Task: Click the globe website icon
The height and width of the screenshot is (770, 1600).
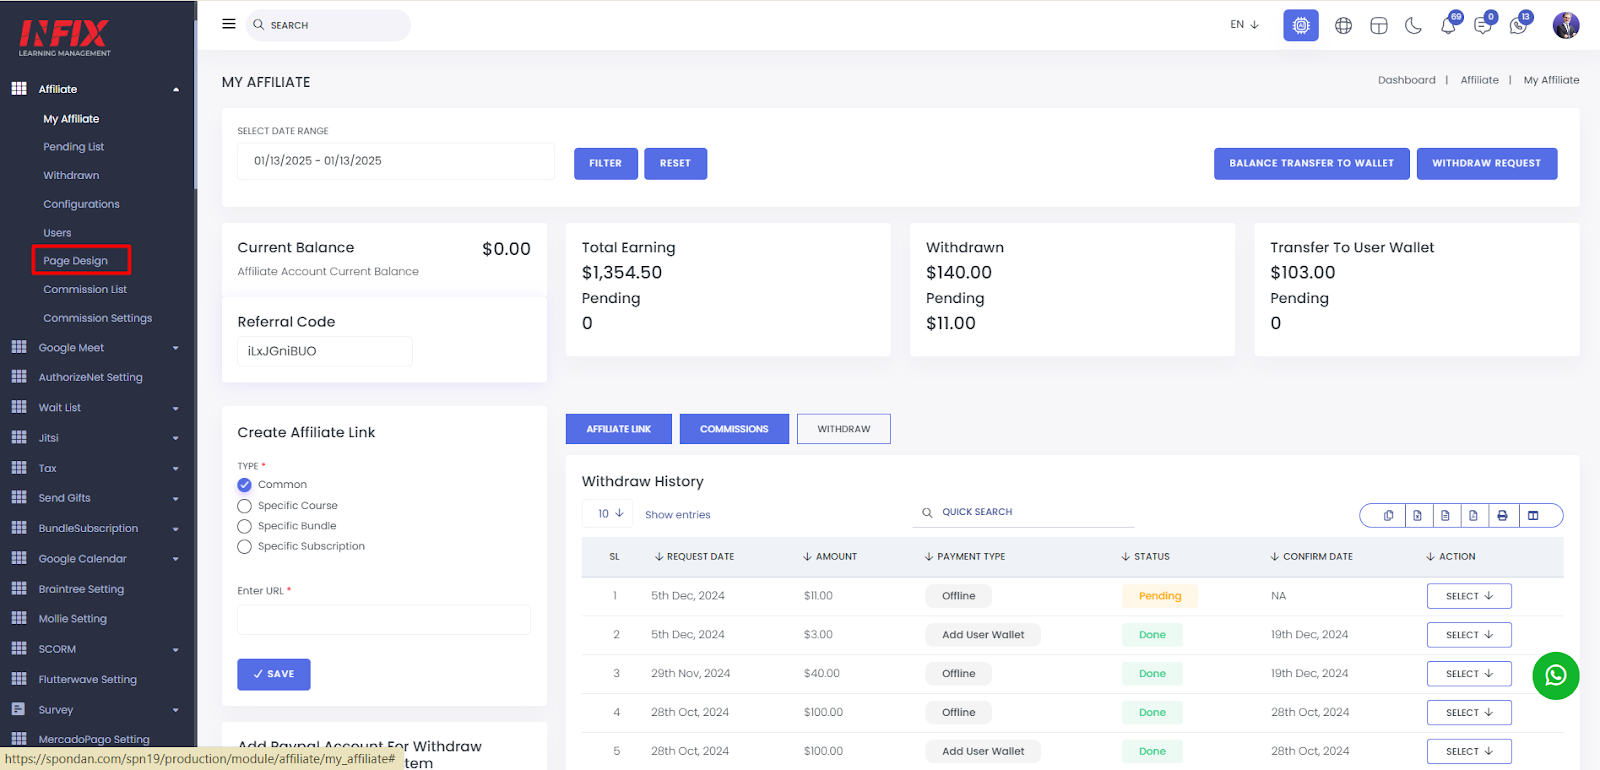Action: pyautogui.click(x=1343, y=26)
